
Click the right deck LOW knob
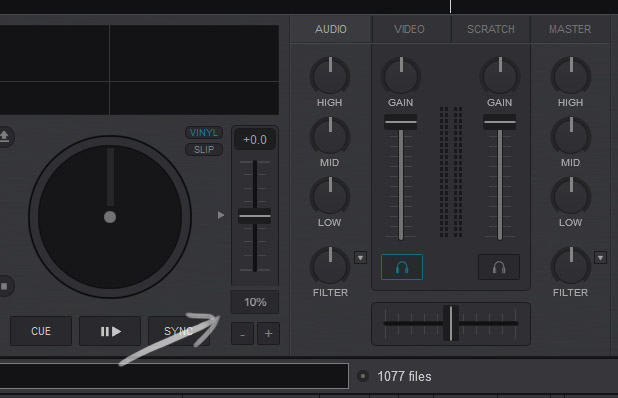coord(571,196)
